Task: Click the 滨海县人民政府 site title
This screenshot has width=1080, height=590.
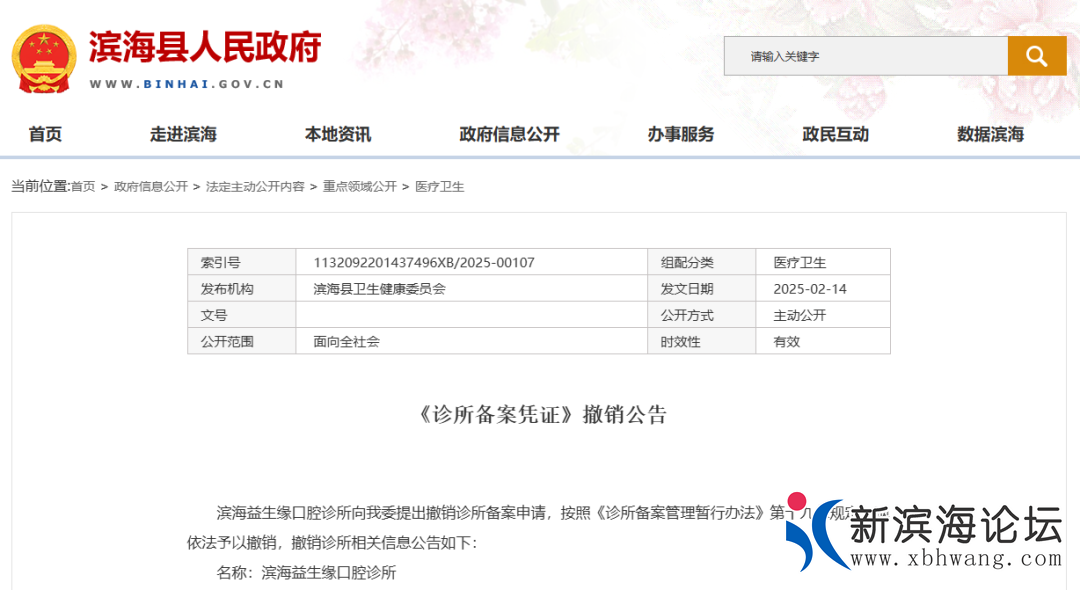Action: (205, 47)
